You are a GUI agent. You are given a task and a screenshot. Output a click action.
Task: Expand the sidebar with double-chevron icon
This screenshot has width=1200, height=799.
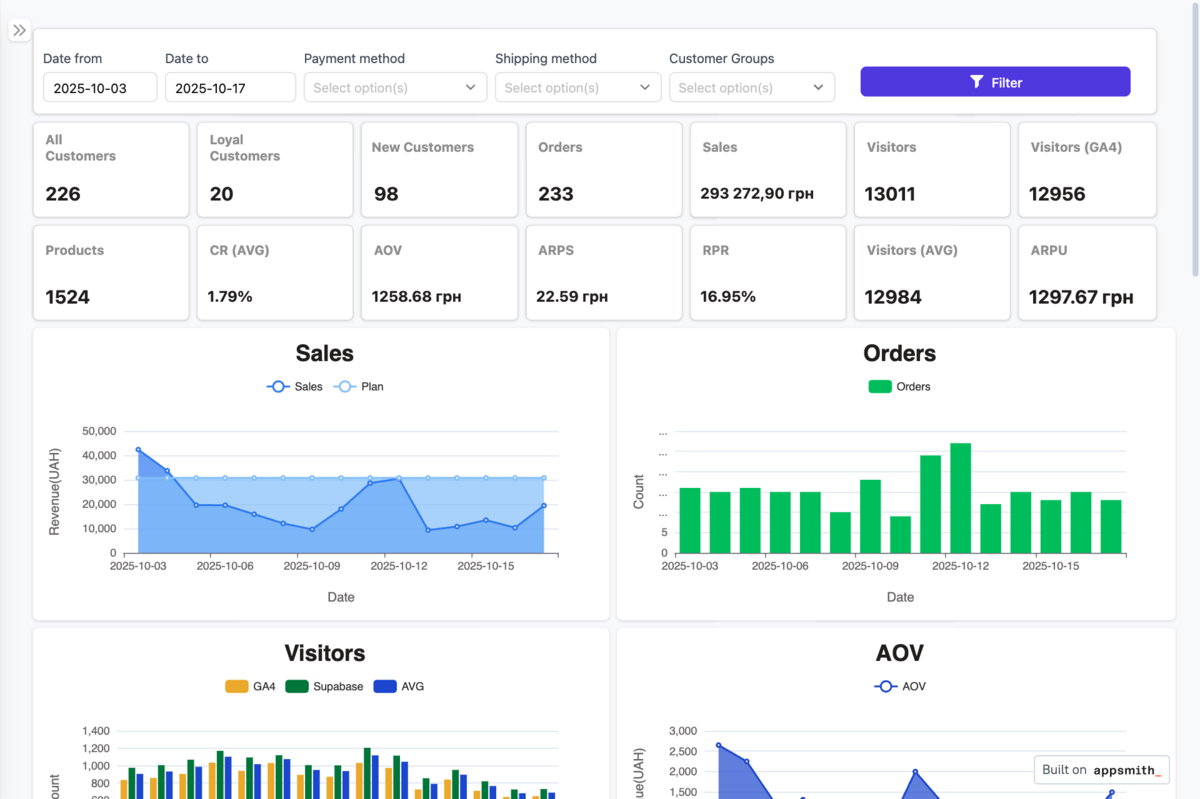(x=20, y=31)
